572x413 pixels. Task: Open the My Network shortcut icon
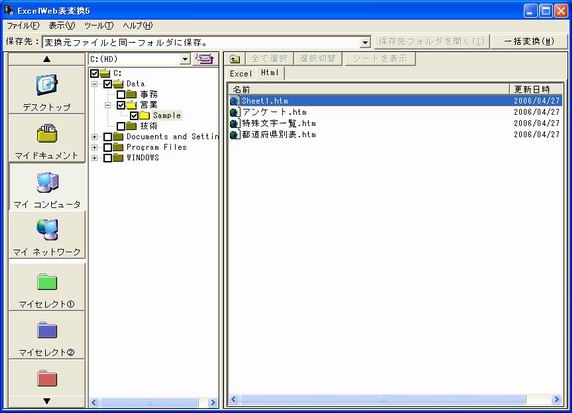[47, 229]
